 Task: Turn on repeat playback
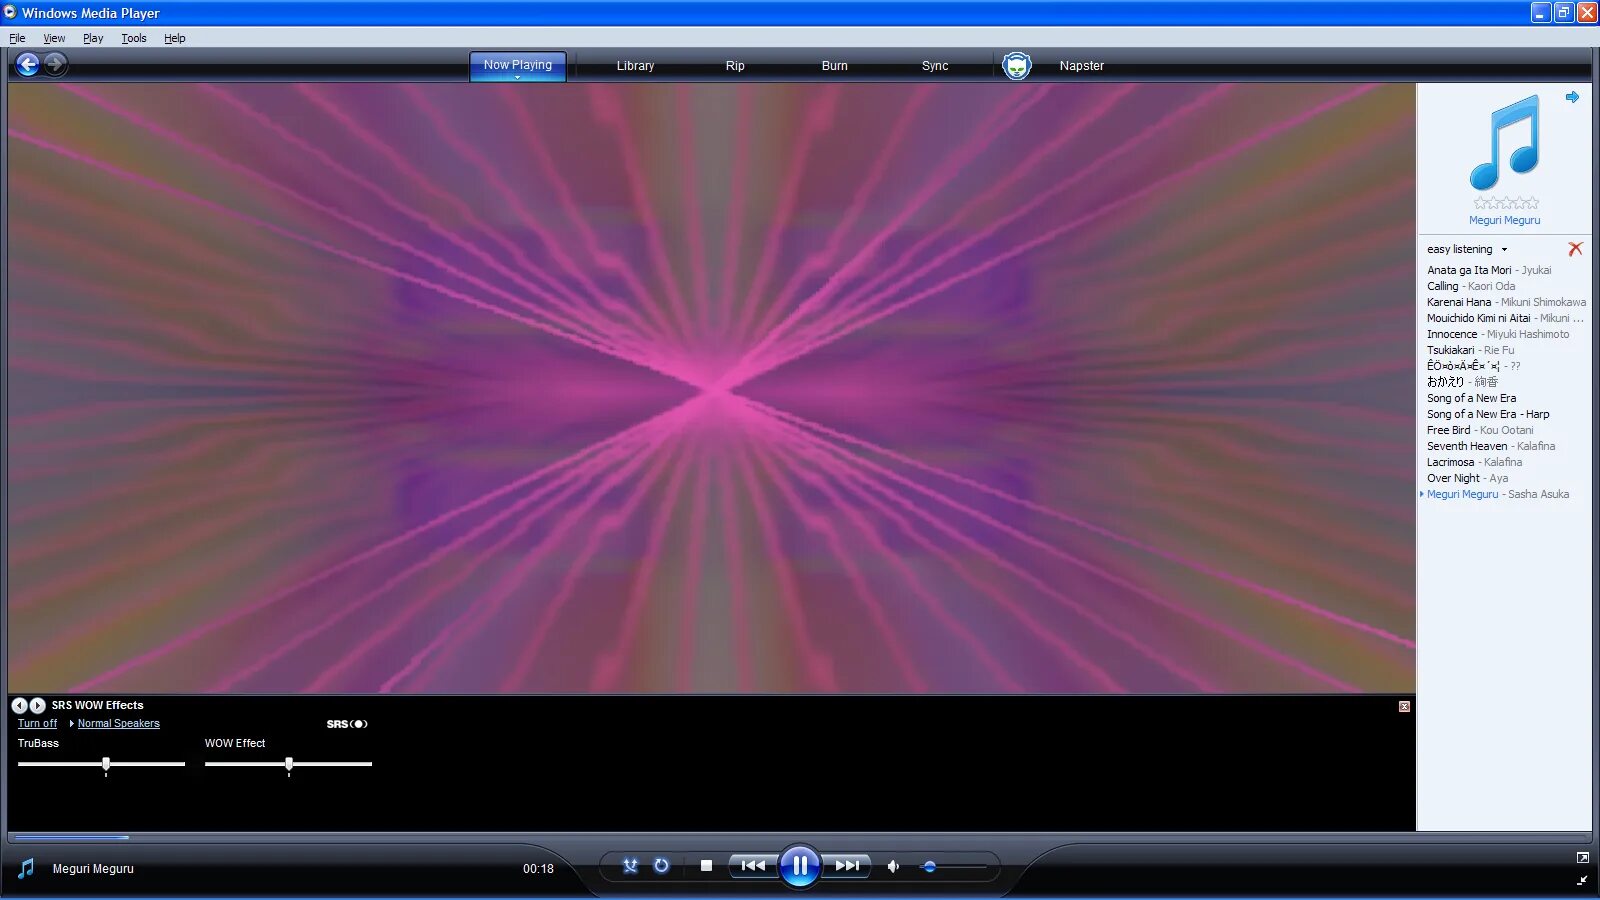click(x=661, y=866)
